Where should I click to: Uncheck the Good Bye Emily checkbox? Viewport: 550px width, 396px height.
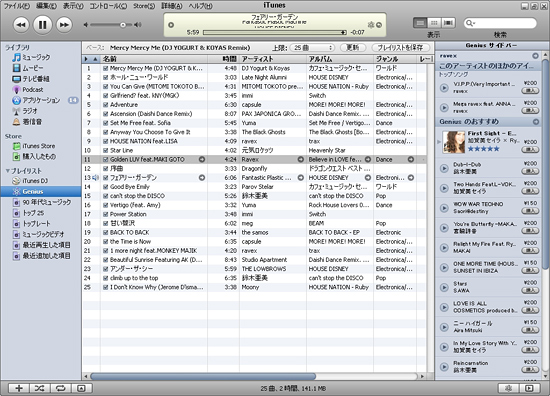pyautogui.click(x=106, y=187)
